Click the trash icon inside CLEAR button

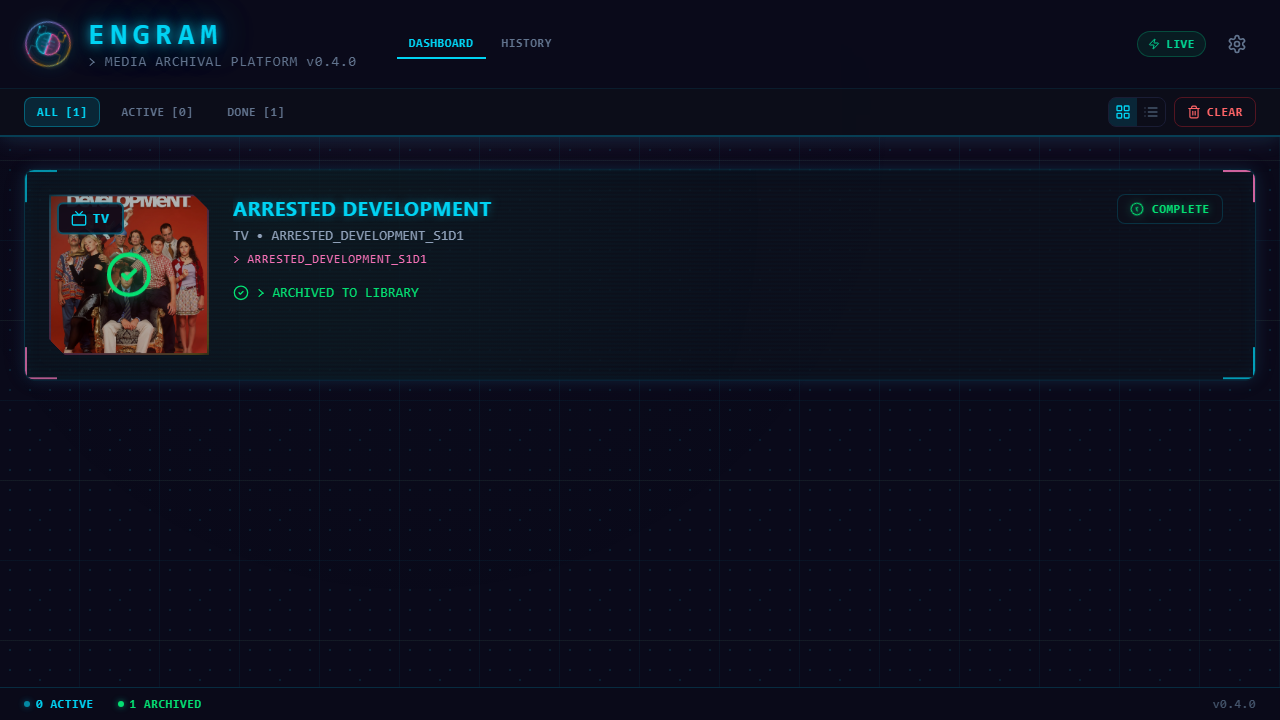click(x=1194, y=112)
